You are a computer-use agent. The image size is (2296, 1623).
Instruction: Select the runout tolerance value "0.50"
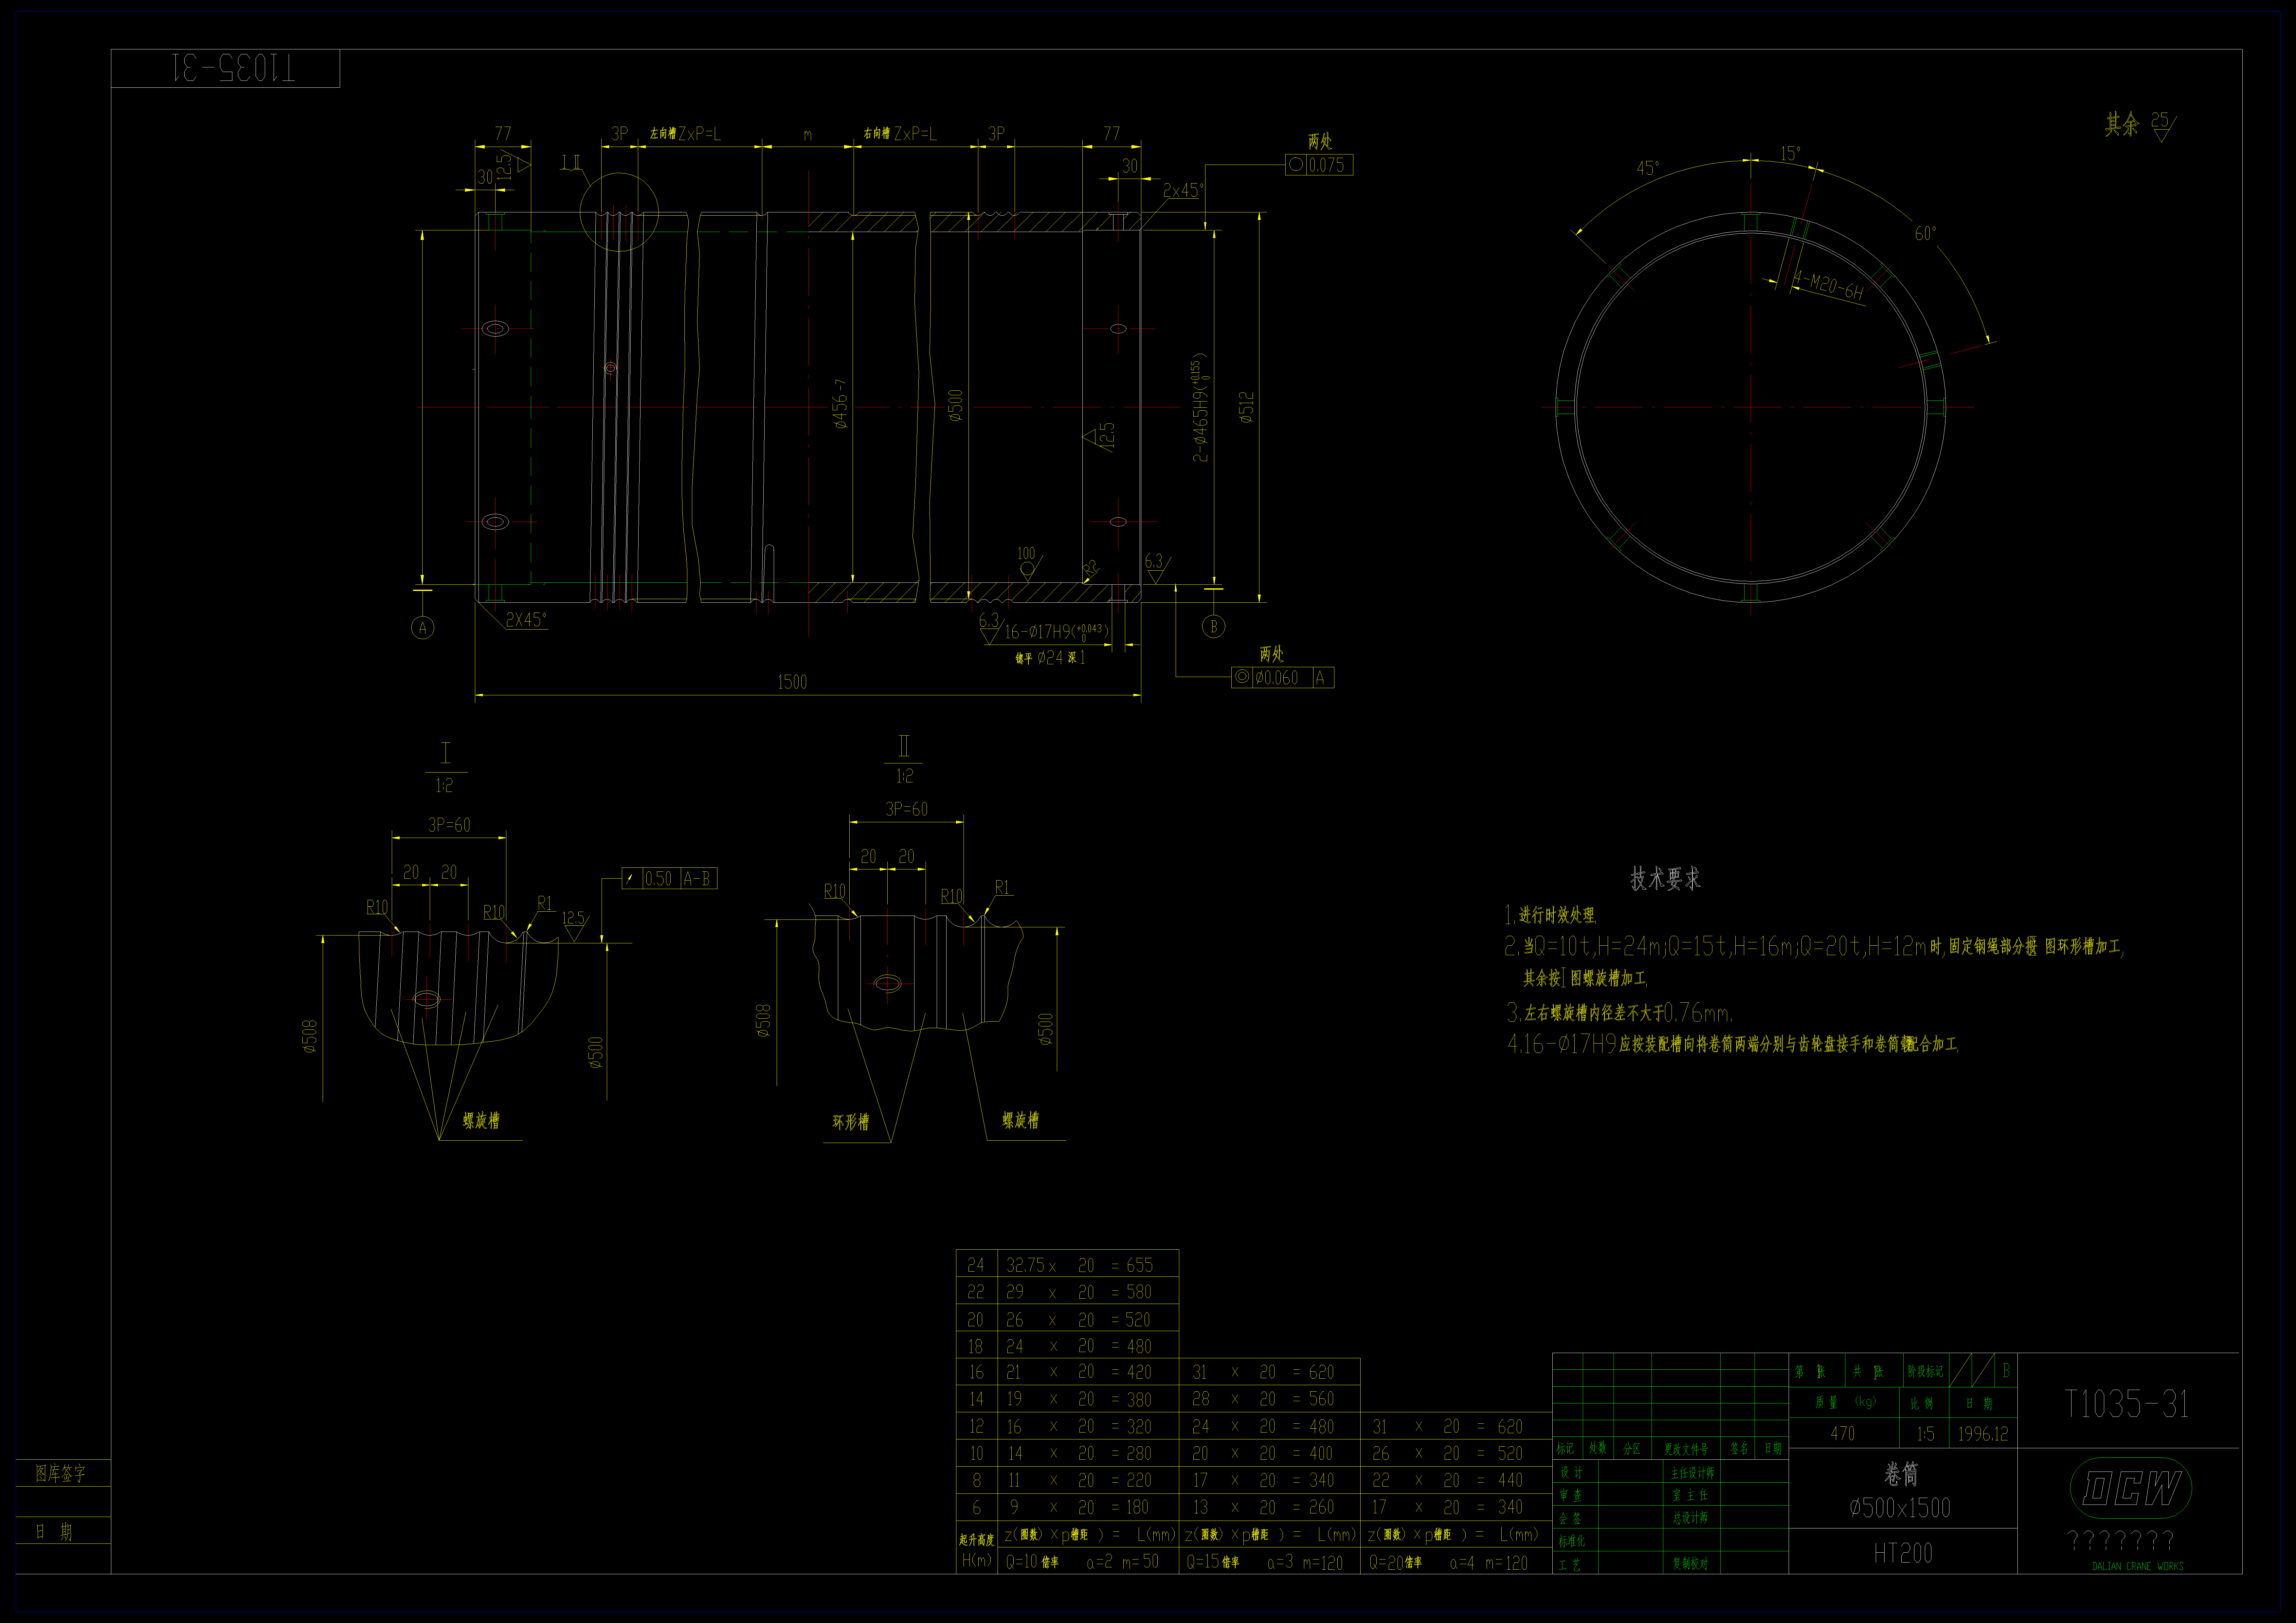658,879
